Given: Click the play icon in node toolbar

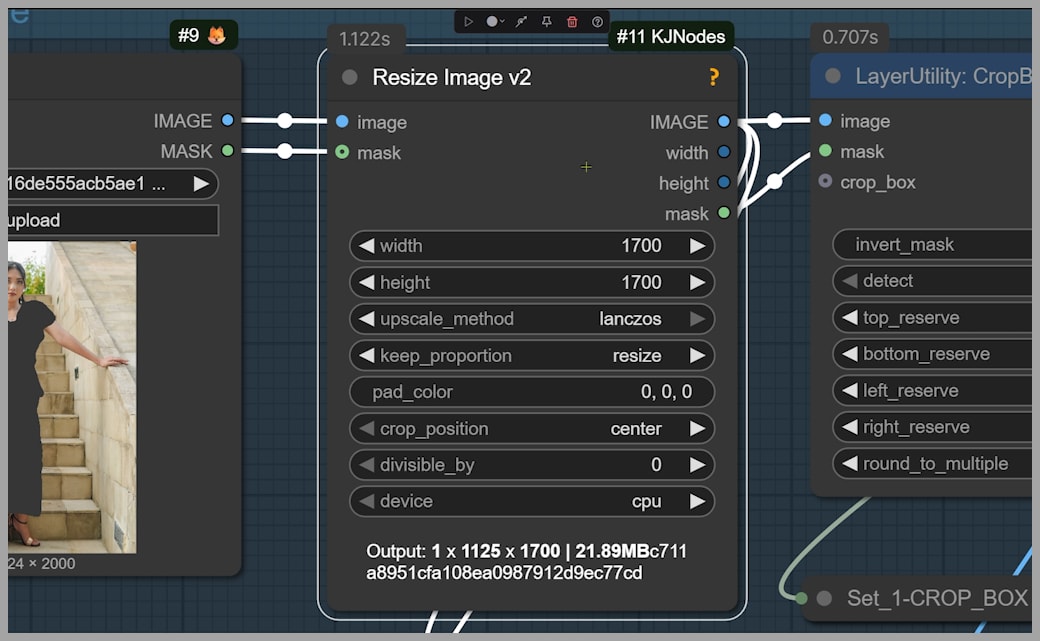Looking at the screenshot, I should tap(469, 21).
